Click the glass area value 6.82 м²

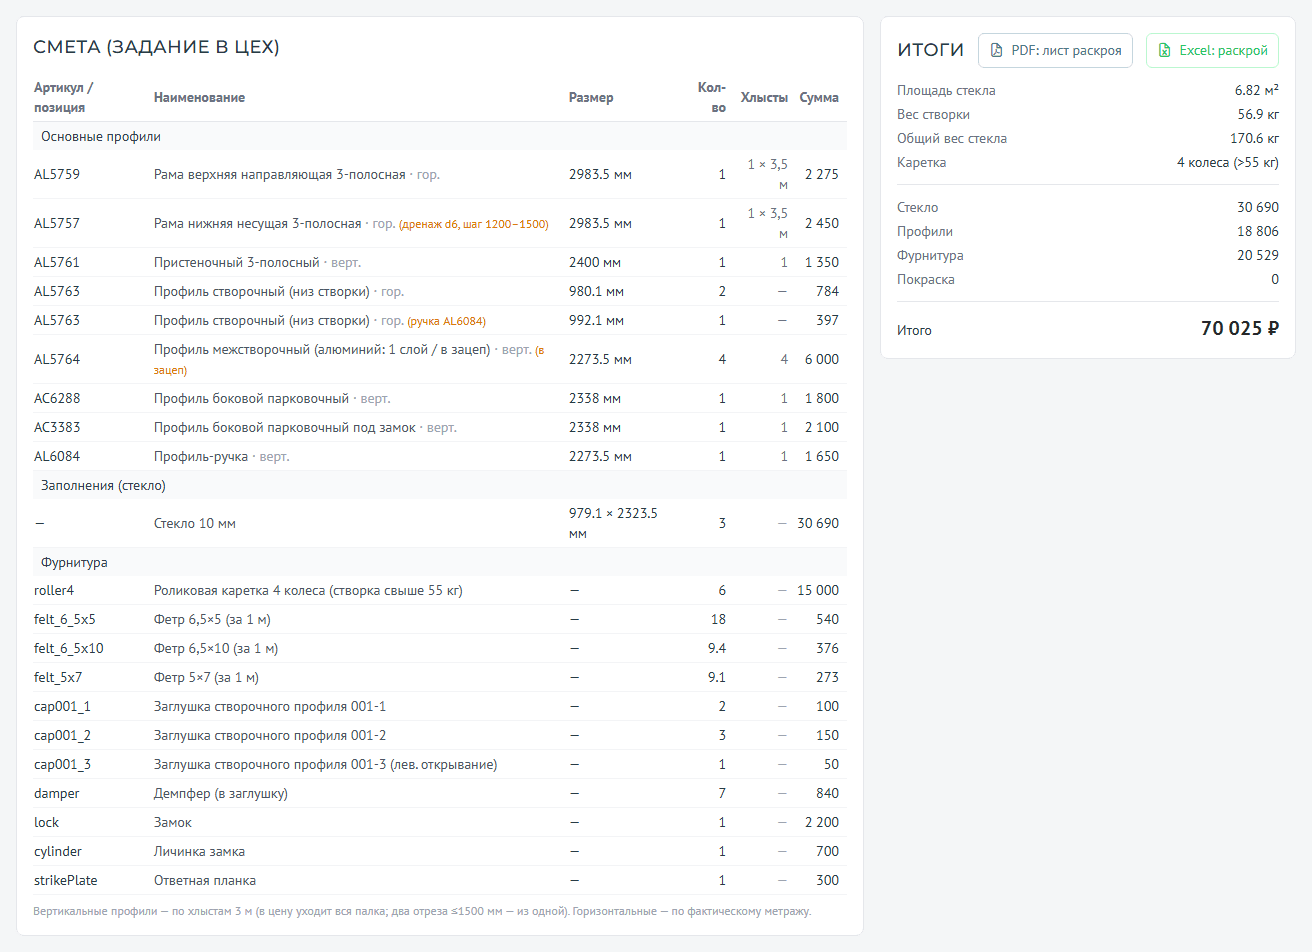1257,90
